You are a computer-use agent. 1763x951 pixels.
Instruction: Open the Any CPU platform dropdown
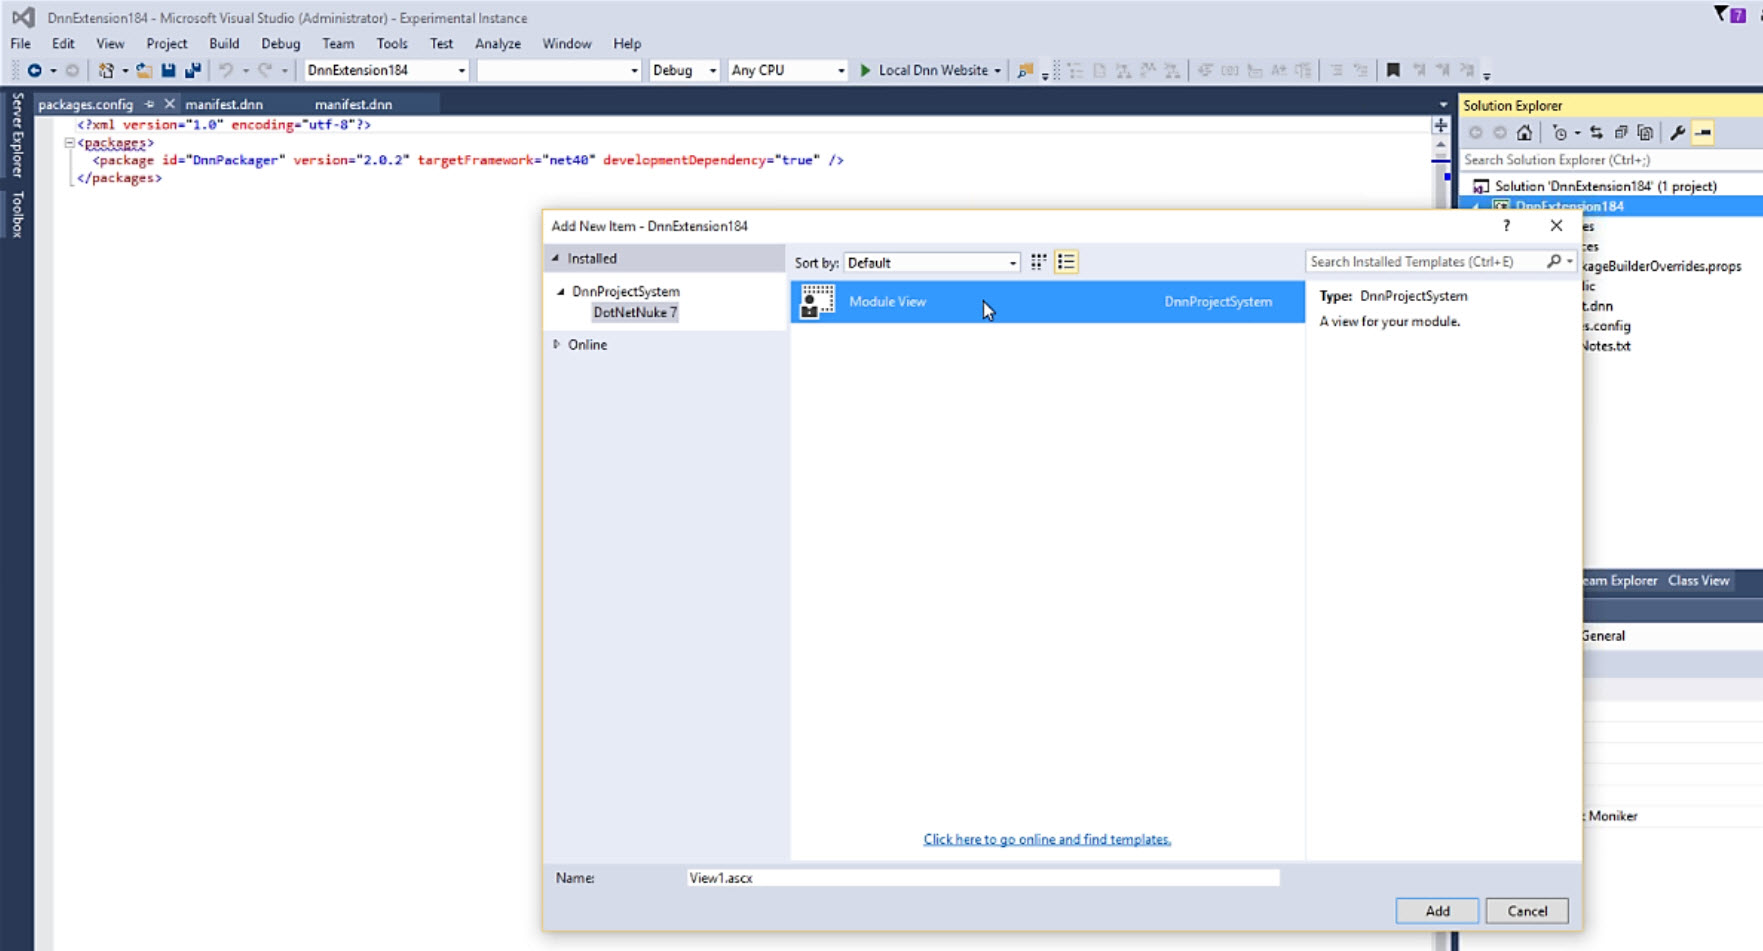coord(840,70)
